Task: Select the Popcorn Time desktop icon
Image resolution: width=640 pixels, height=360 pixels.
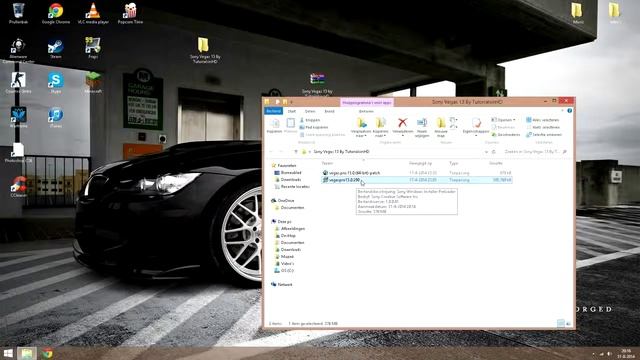Action: pos(130,13)
